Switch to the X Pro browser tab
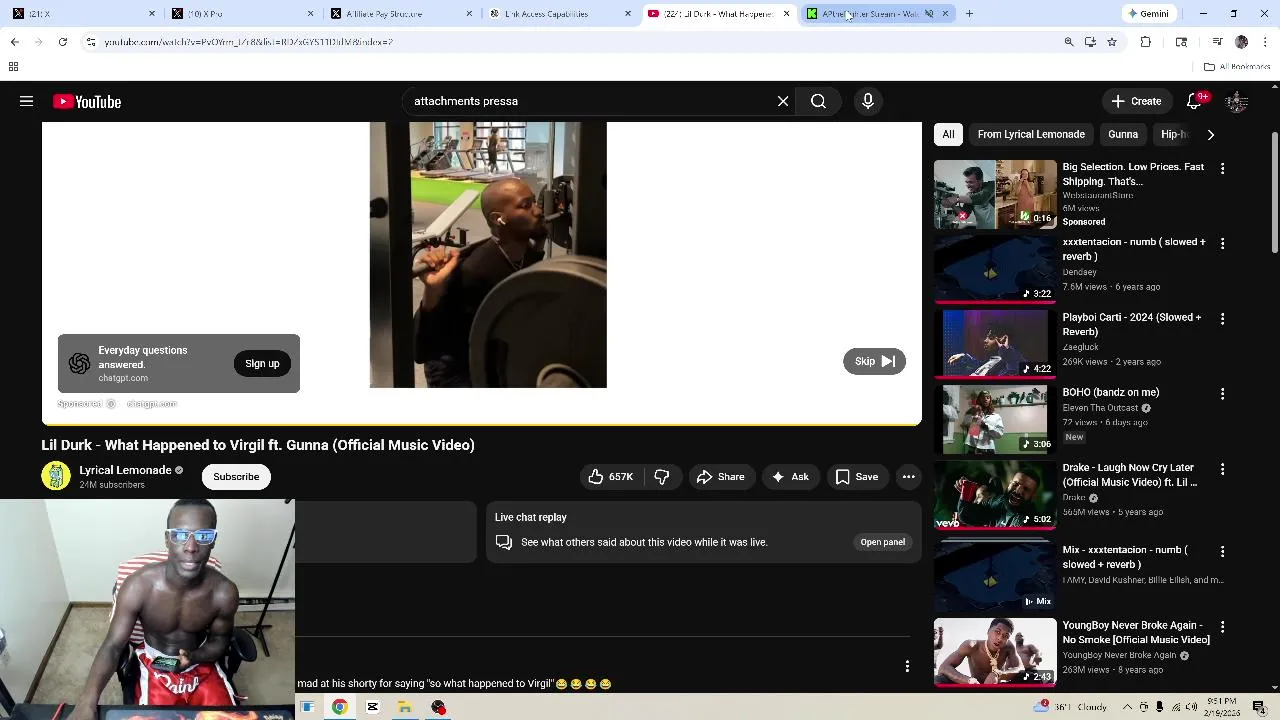Image resolution: width=1280 pixels, height=720 pixels. point(240,14)
